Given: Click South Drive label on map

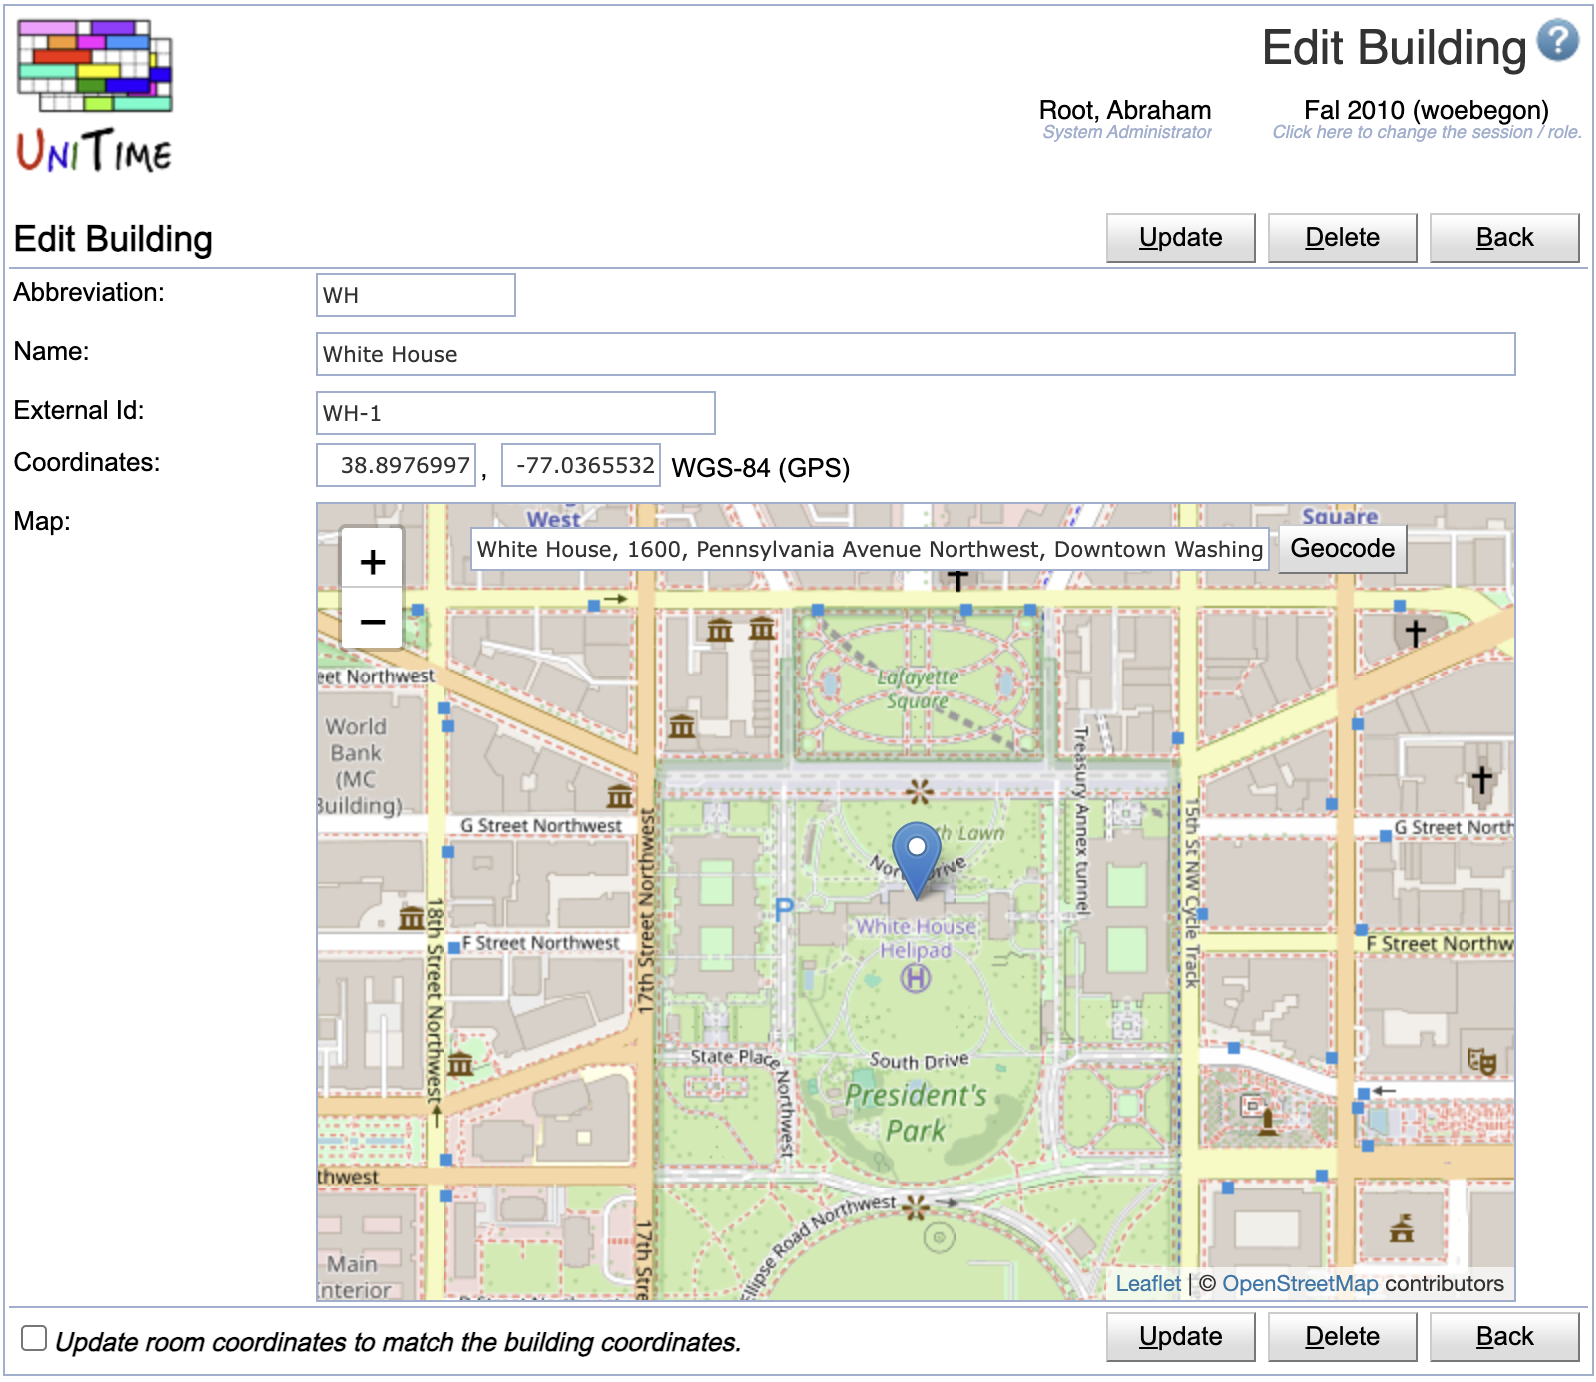Looking at the screenshot, I should pyautogui.click(x=919, y=1060).
